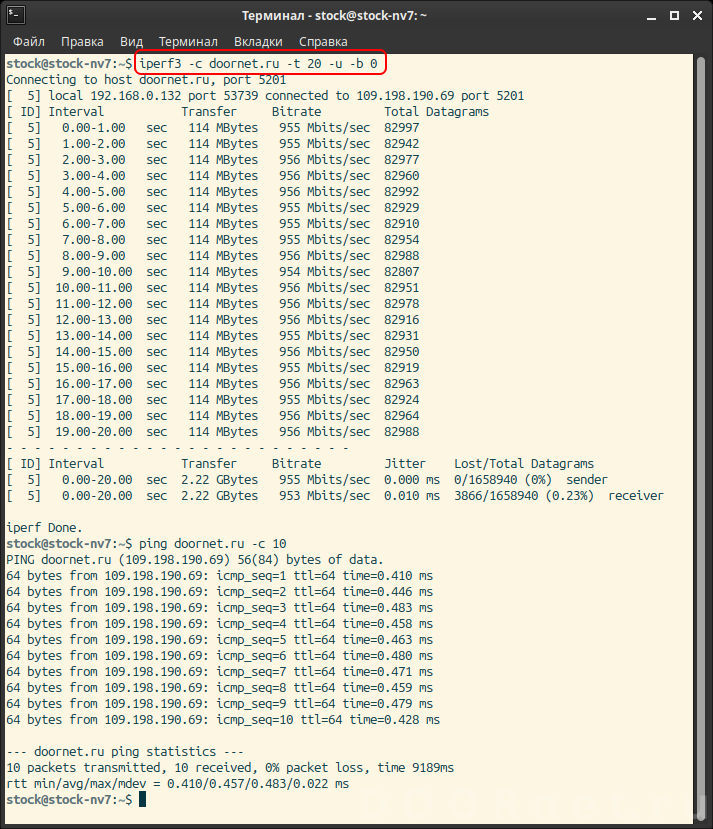Maximize the terminal window
Image resolution: width=713 pixels, height=829 pixels.
[x=673, y=16]
